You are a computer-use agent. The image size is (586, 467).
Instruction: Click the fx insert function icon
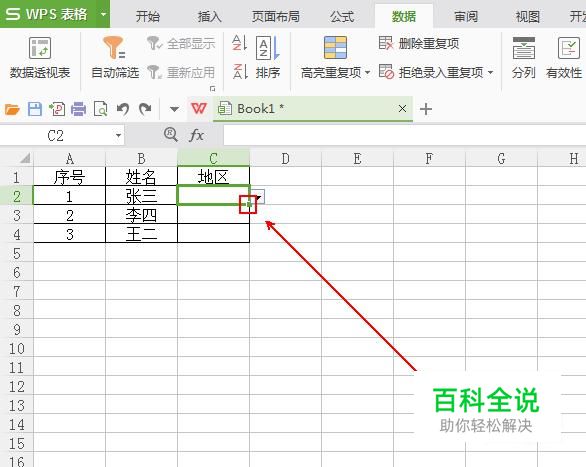[x=197, y=135]
